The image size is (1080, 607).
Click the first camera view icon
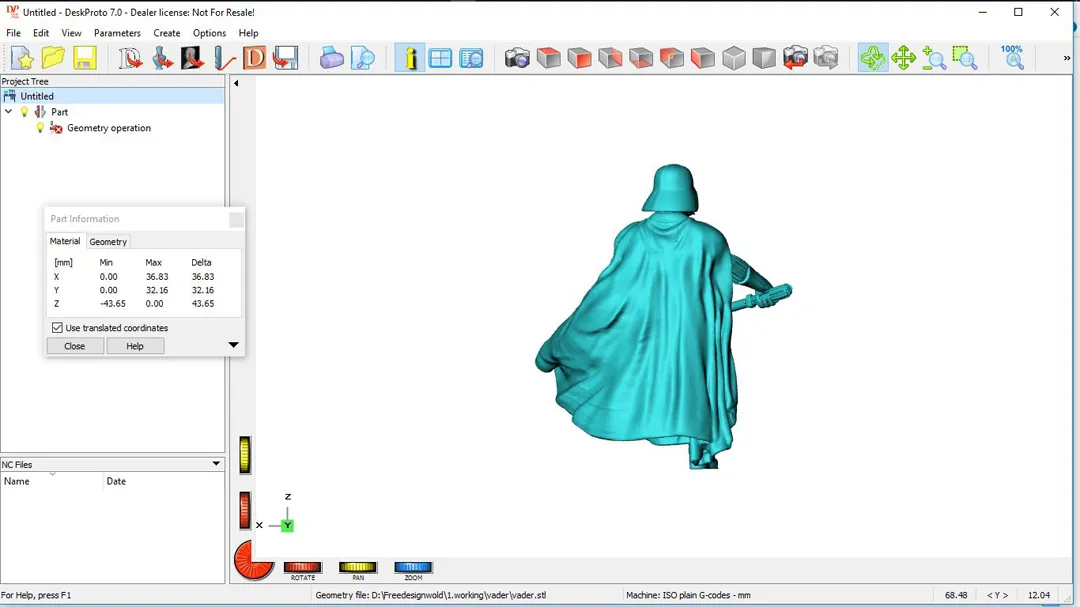point(517,58)
